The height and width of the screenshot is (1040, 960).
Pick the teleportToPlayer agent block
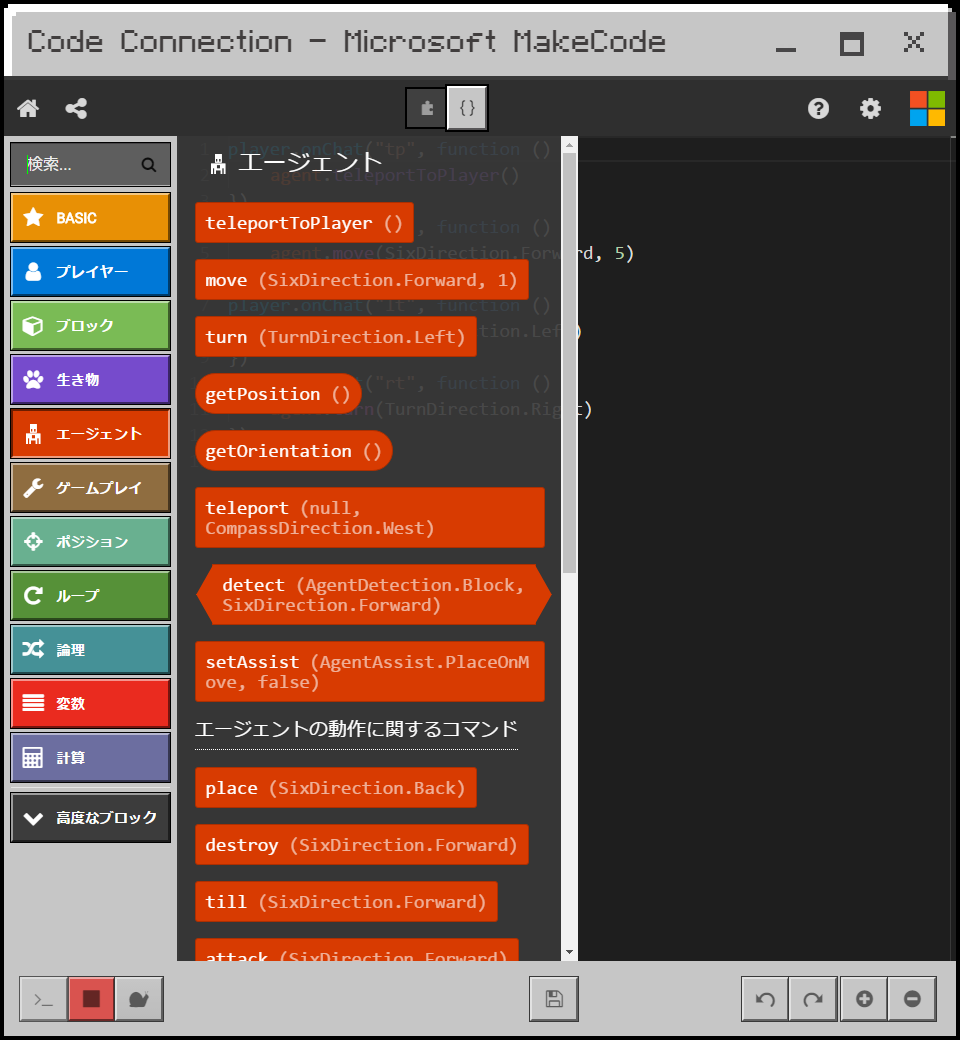[303, 222]
